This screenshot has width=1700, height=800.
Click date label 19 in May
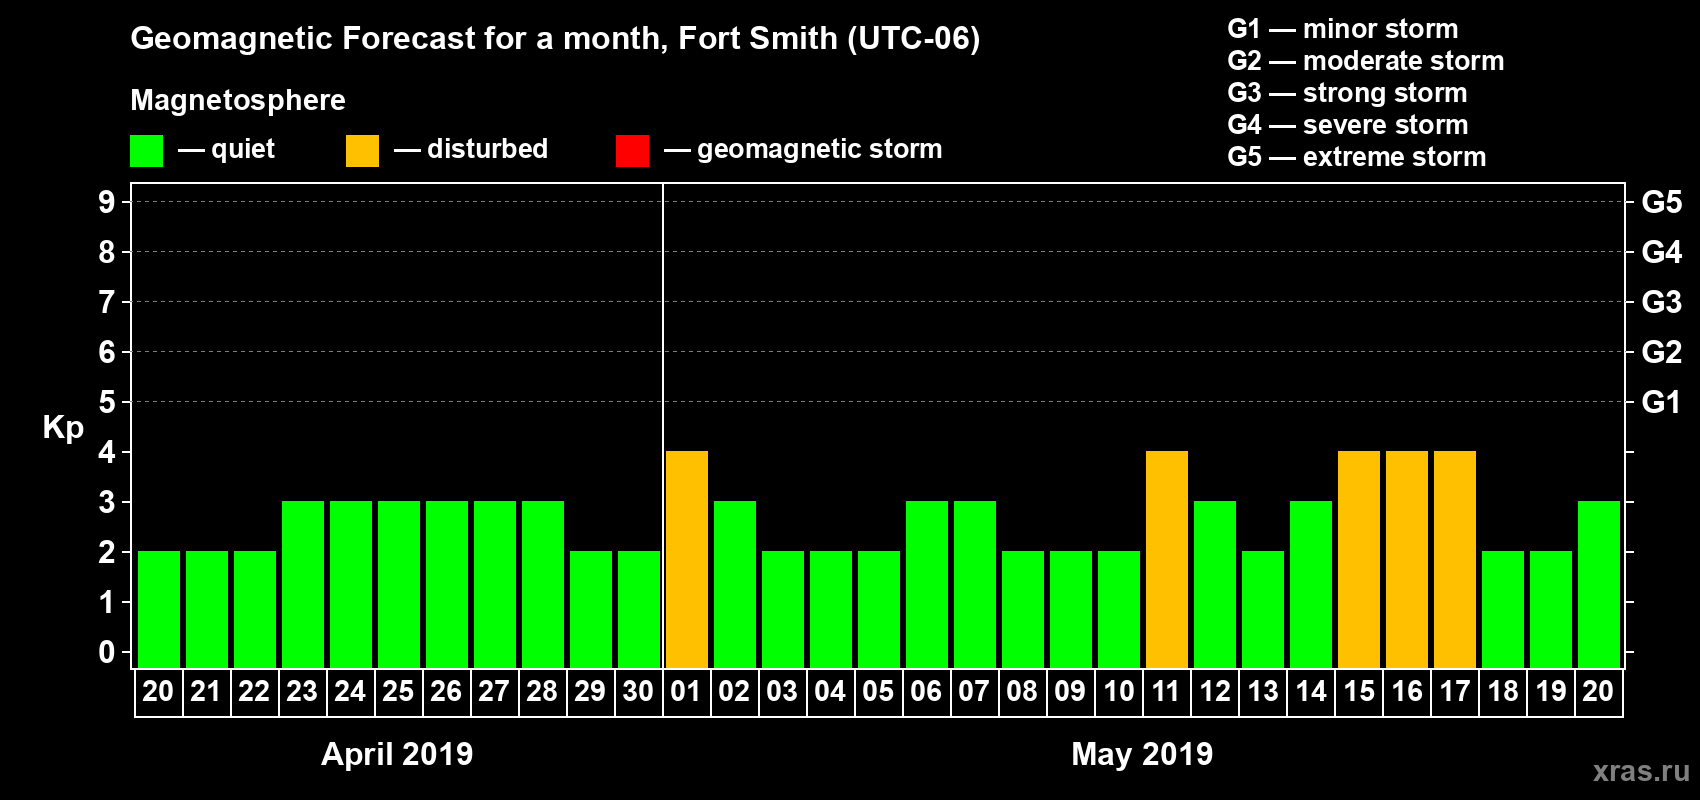1551,692
